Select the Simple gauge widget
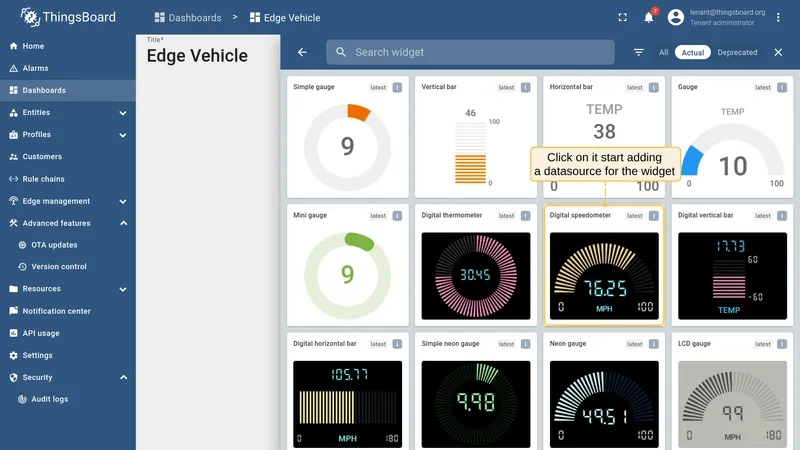This screenshot has width=800, height=450. pos(347,137)
